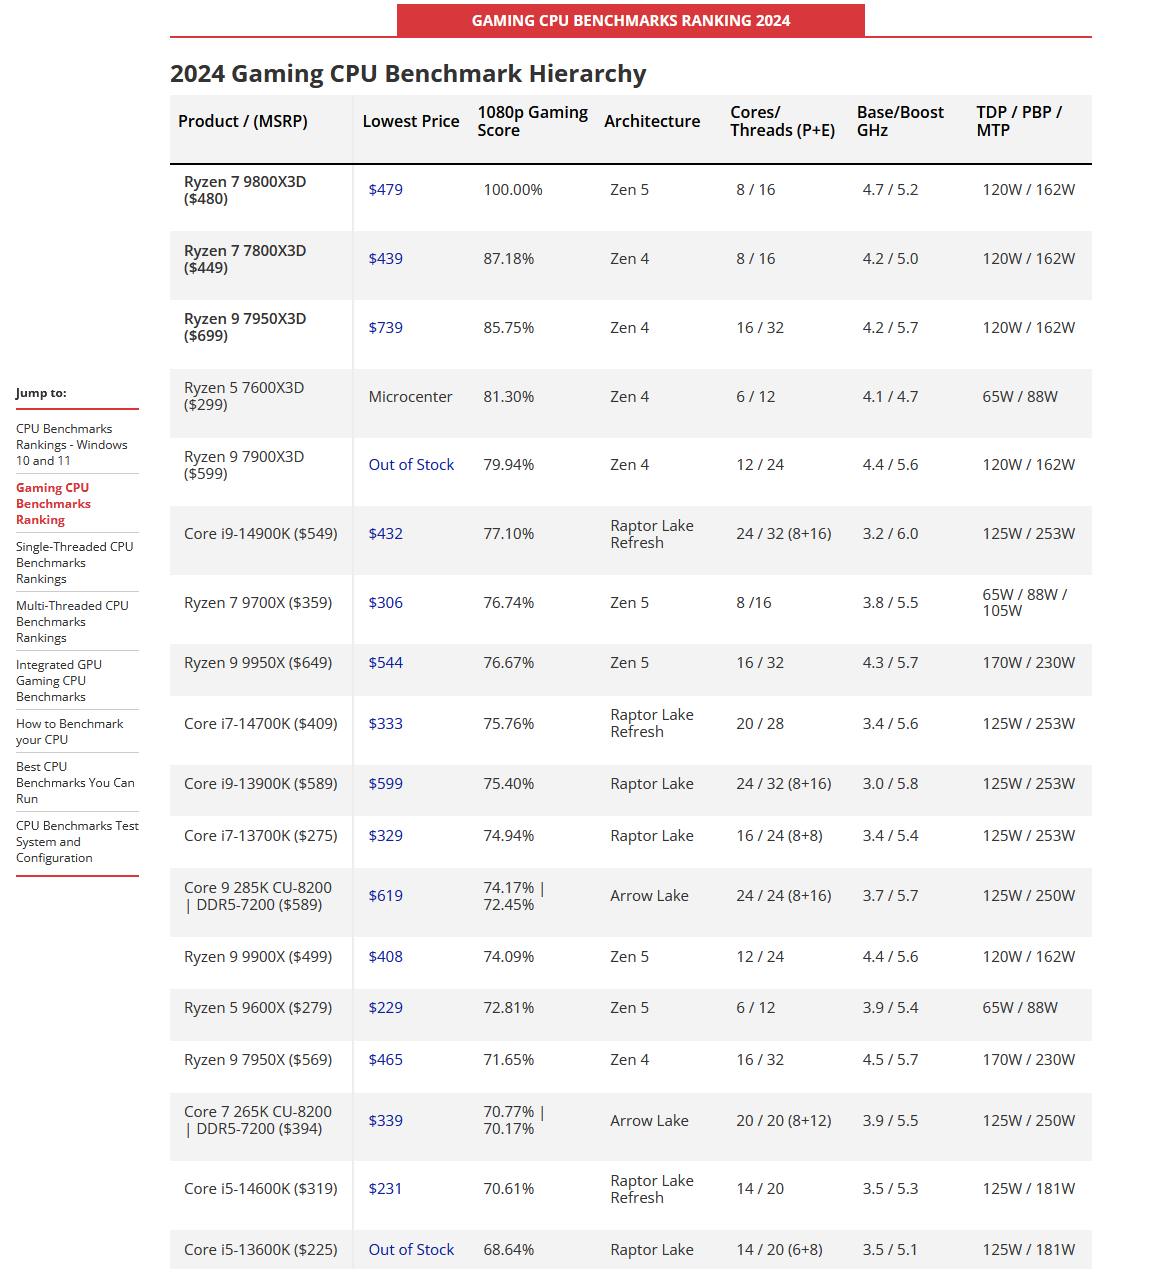Jump to Multi-Threaded CPU Benchmarks Rankings
The image size is (1151, 1269).
(x=72, y=622)
